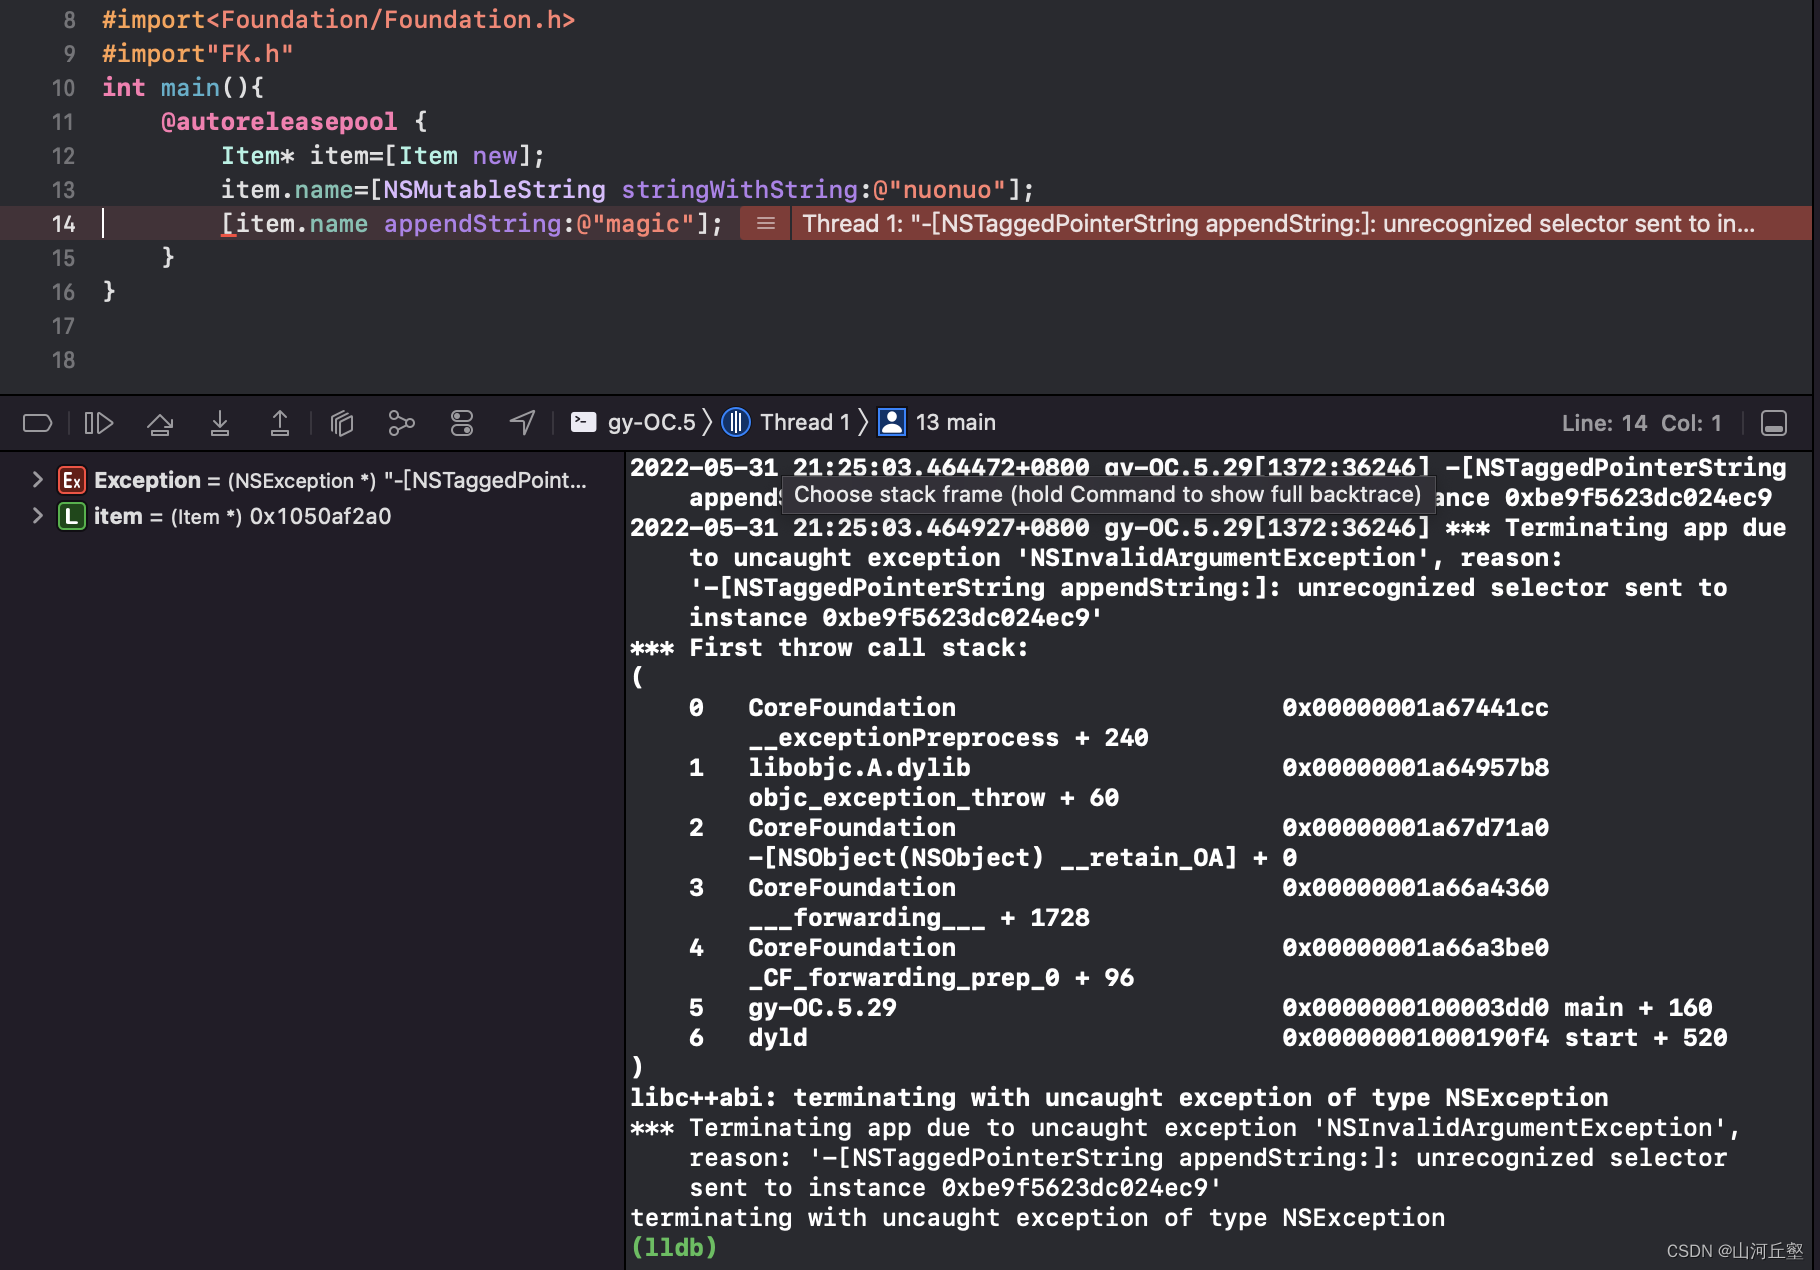Click the Step Out debug icon
Screen dimensions: 1820x1270
[x=280, y=423]
